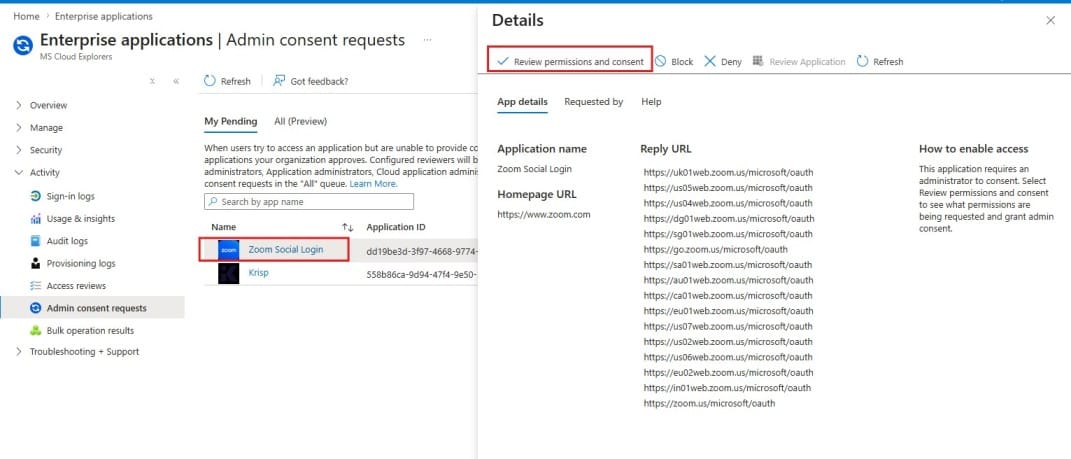Click Bulk operation results icon
The height and width of the screenshot is (459, 1071).
pos(36,331)
